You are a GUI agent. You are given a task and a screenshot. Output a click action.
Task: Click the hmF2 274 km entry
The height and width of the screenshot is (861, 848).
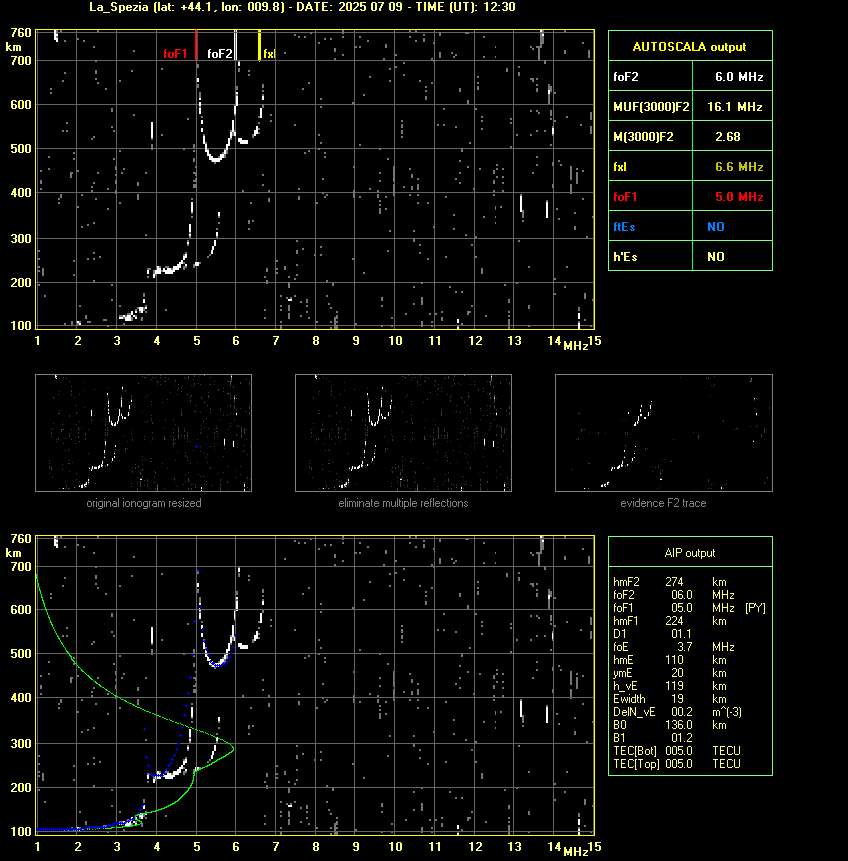tap(670, 582)
